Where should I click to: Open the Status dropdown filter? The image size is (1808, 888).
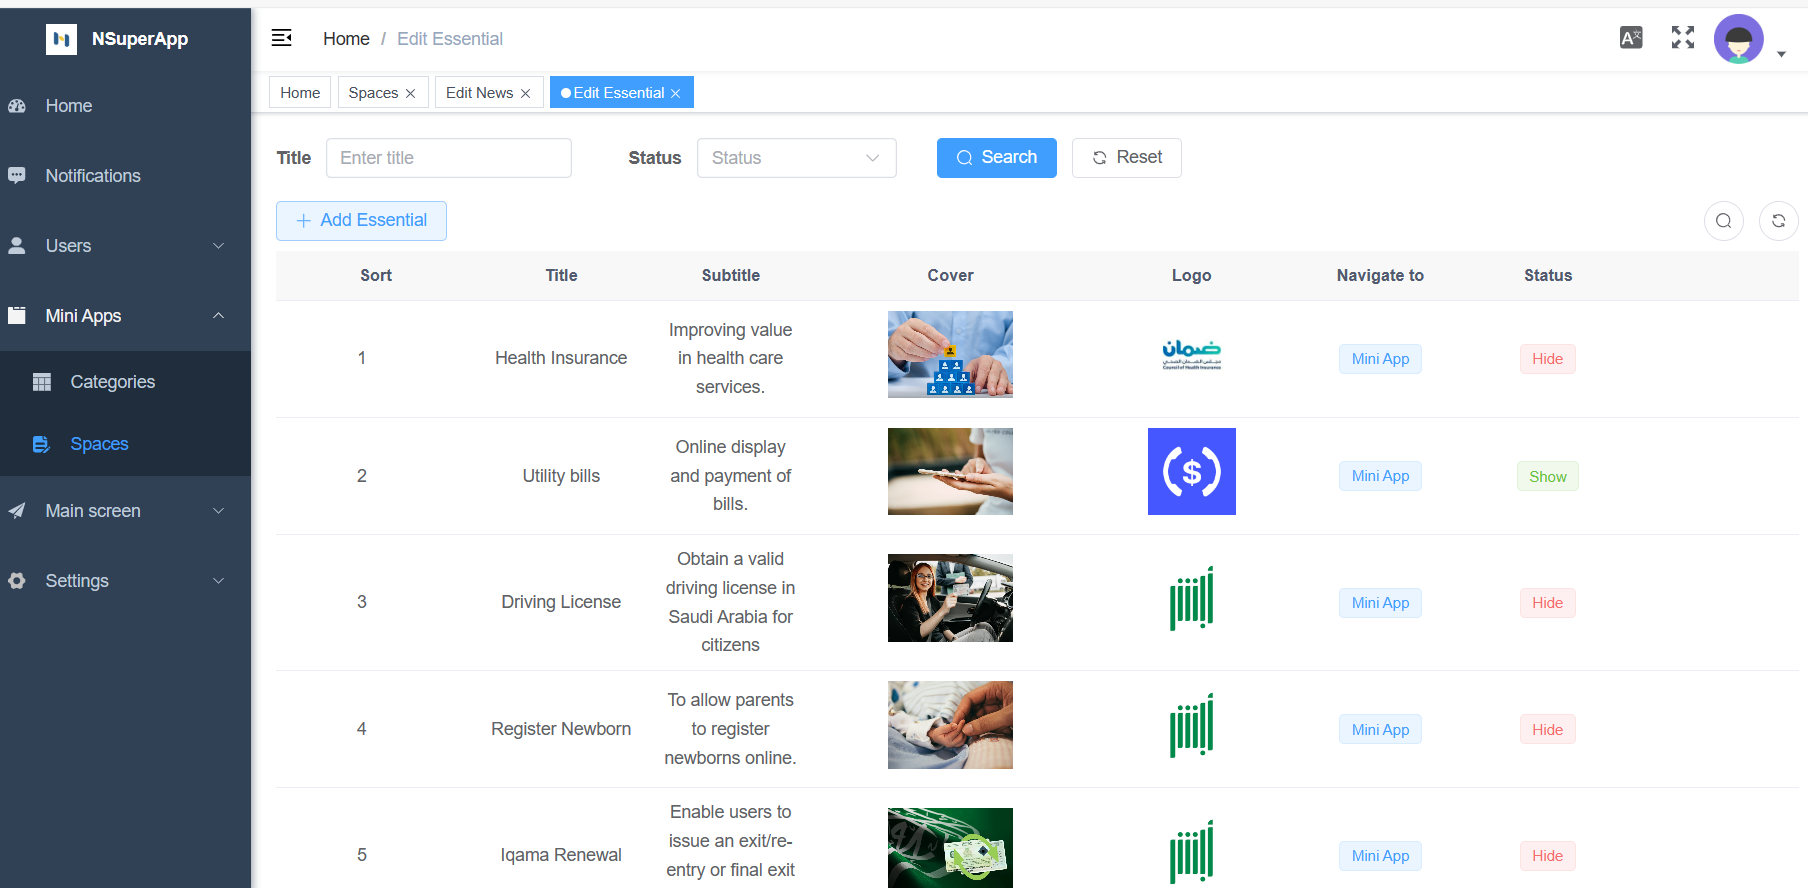click(796, 158)
